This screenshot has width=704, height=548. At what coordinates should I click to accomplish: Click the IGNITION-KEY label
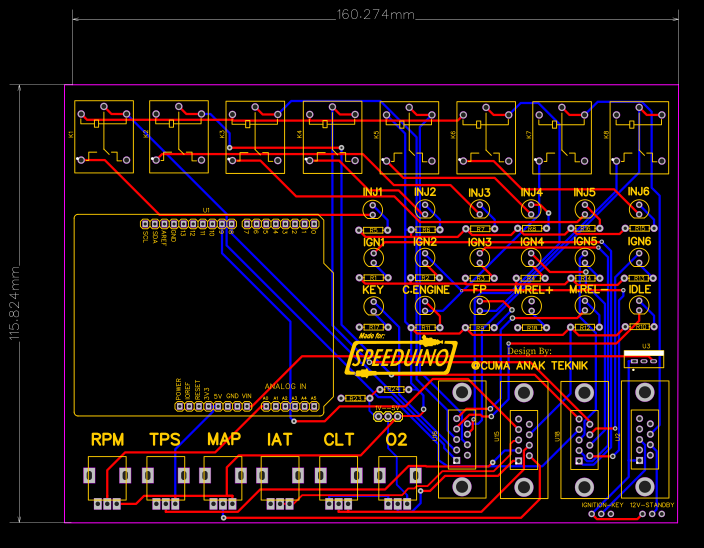(603, 505)
